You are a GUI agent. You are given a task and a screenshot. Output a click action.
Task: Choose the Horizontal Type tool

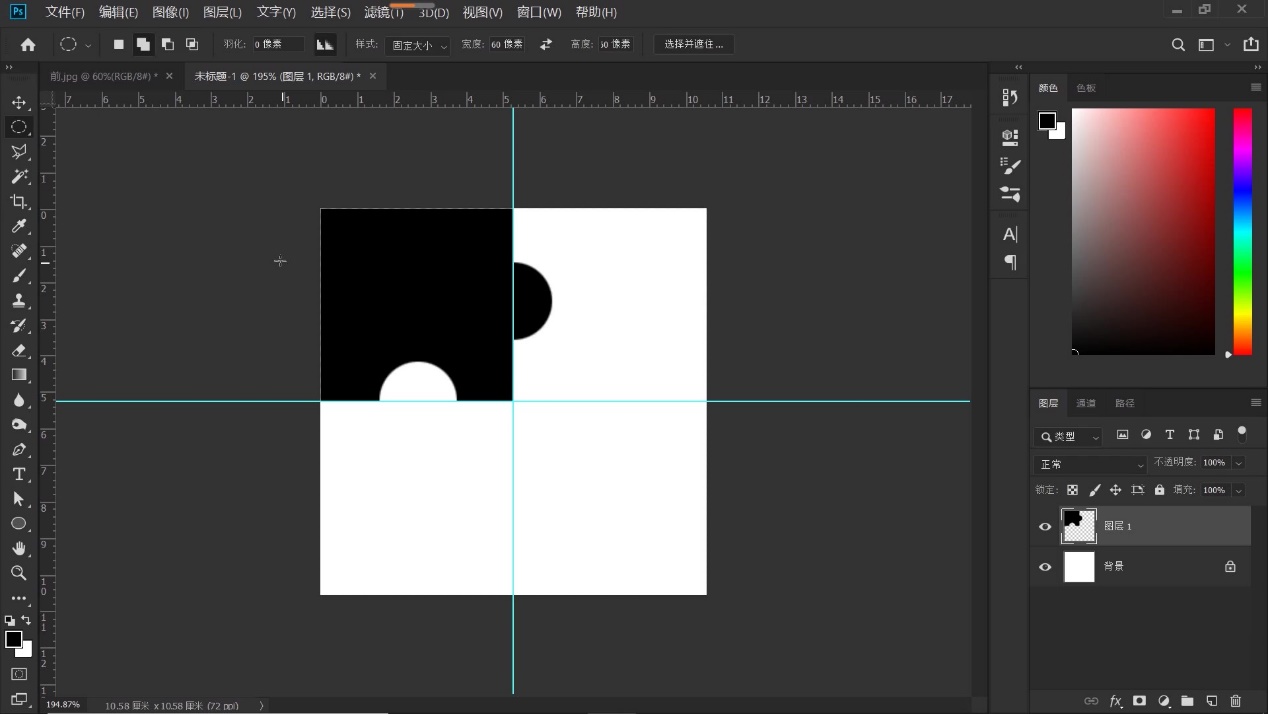click(19, 474)
